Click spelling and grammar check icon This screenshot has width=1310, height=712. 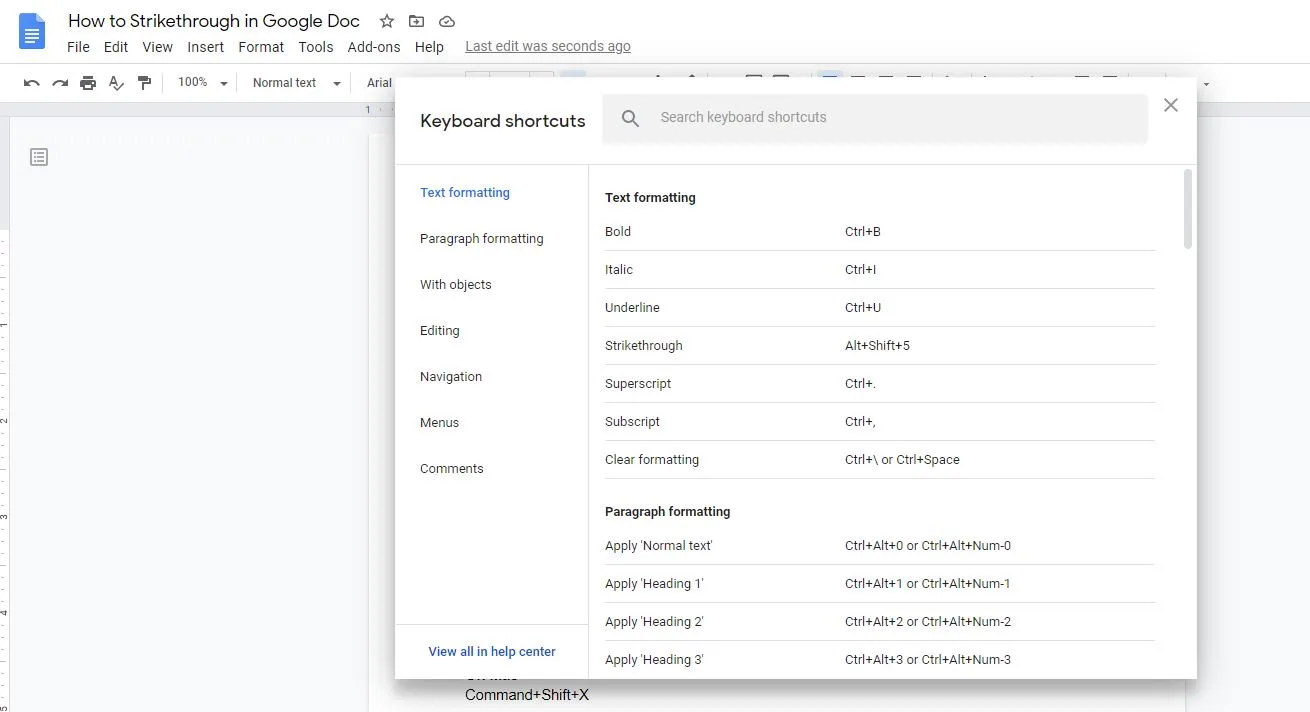116,83
